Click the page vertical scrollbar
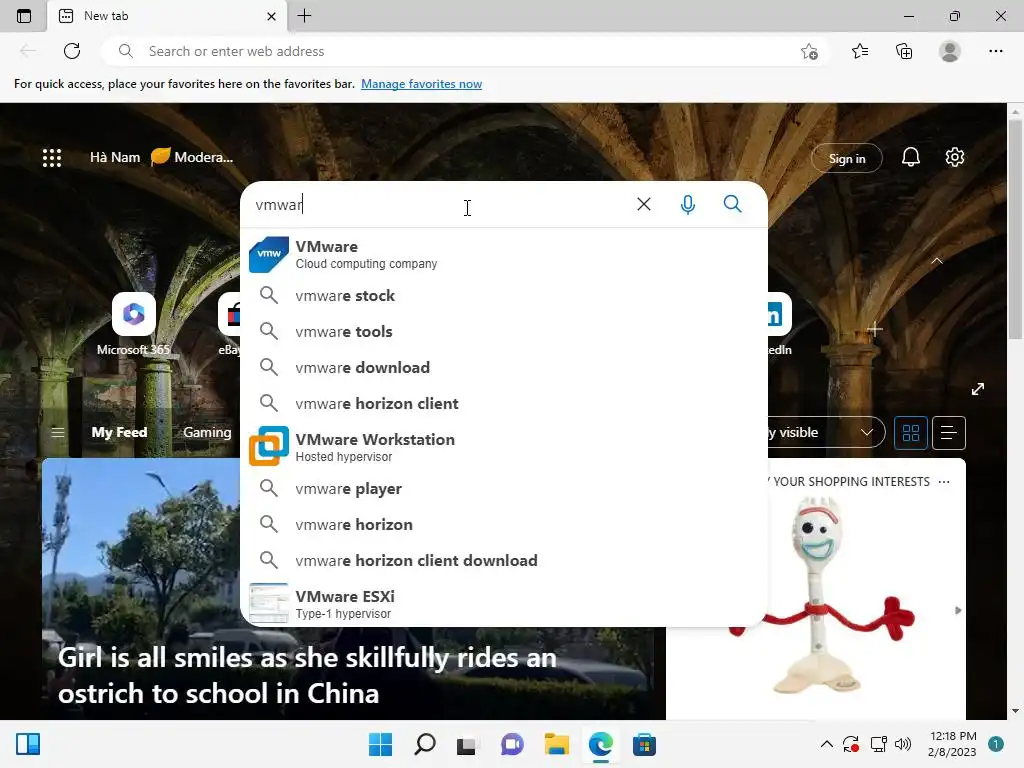The image size is (1024, 768). pos(1015,229)
